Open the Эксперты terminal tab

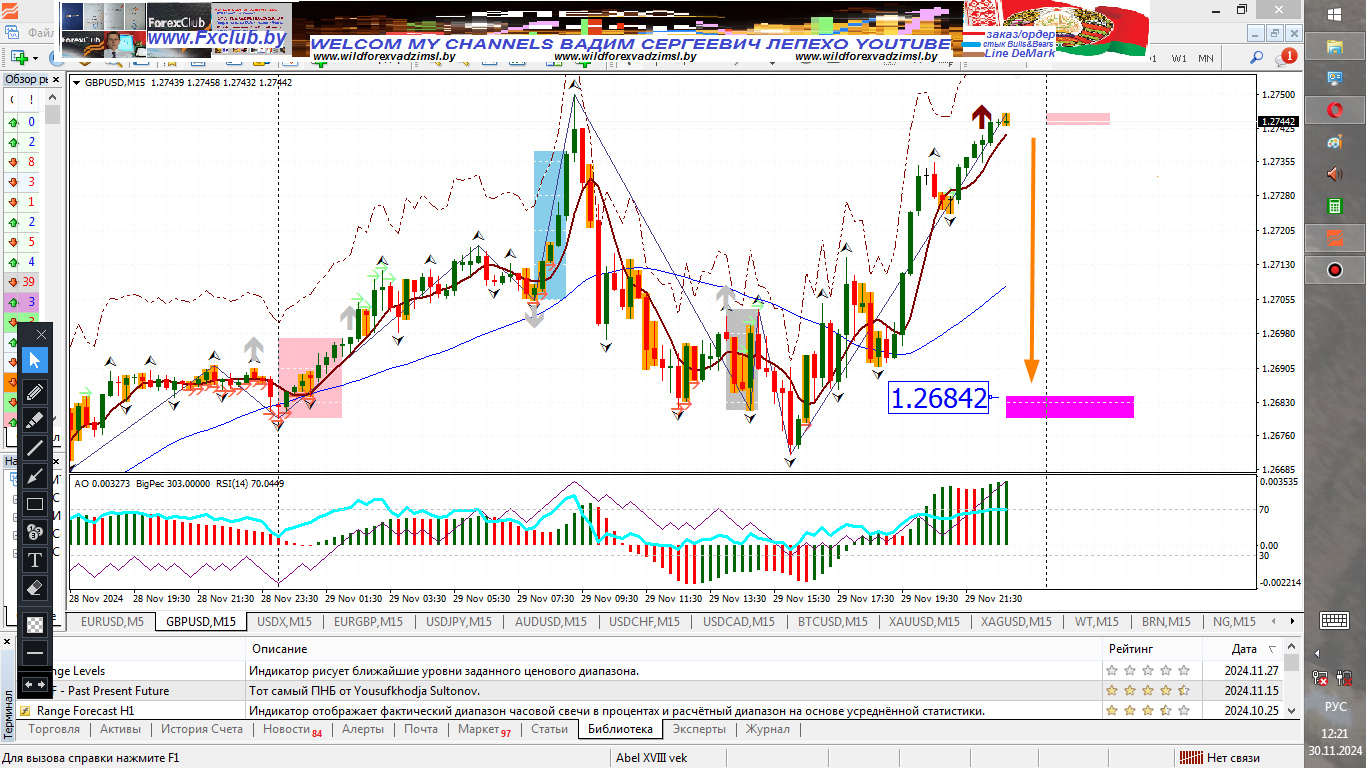coord(699,729)
